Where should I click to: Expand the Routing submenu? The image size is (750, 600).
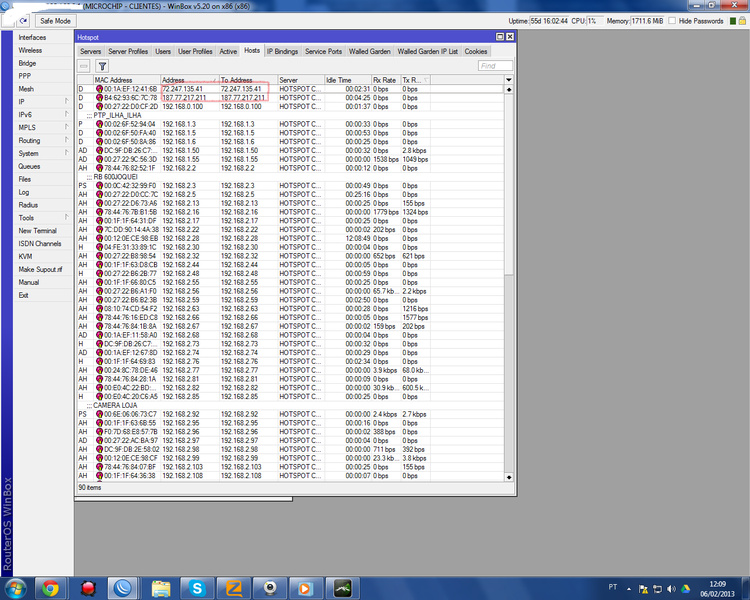tap(66, 140)
